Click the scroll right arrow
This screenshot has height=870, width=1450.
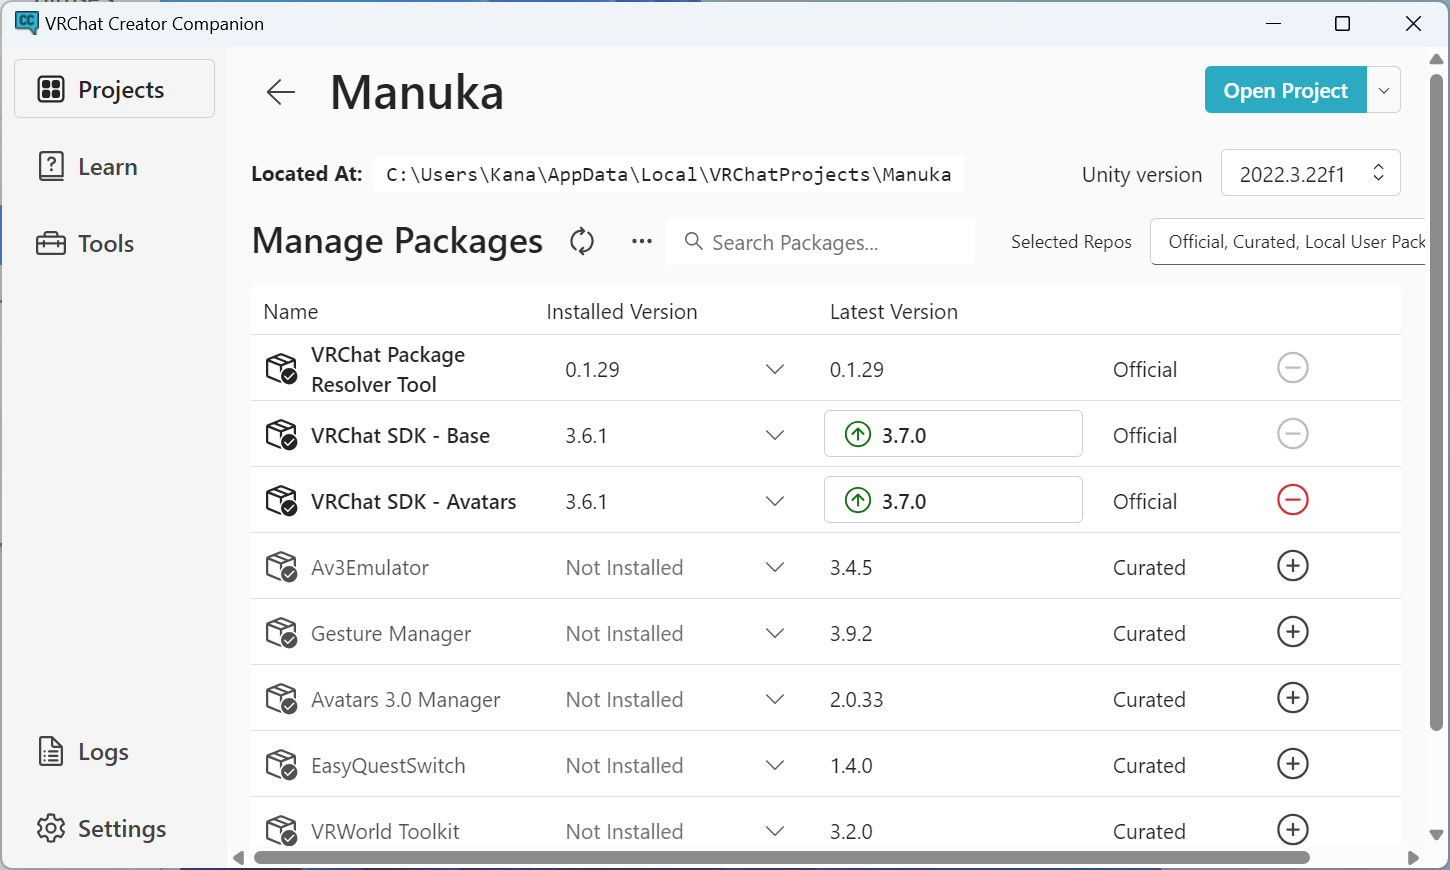(1413, 858)
